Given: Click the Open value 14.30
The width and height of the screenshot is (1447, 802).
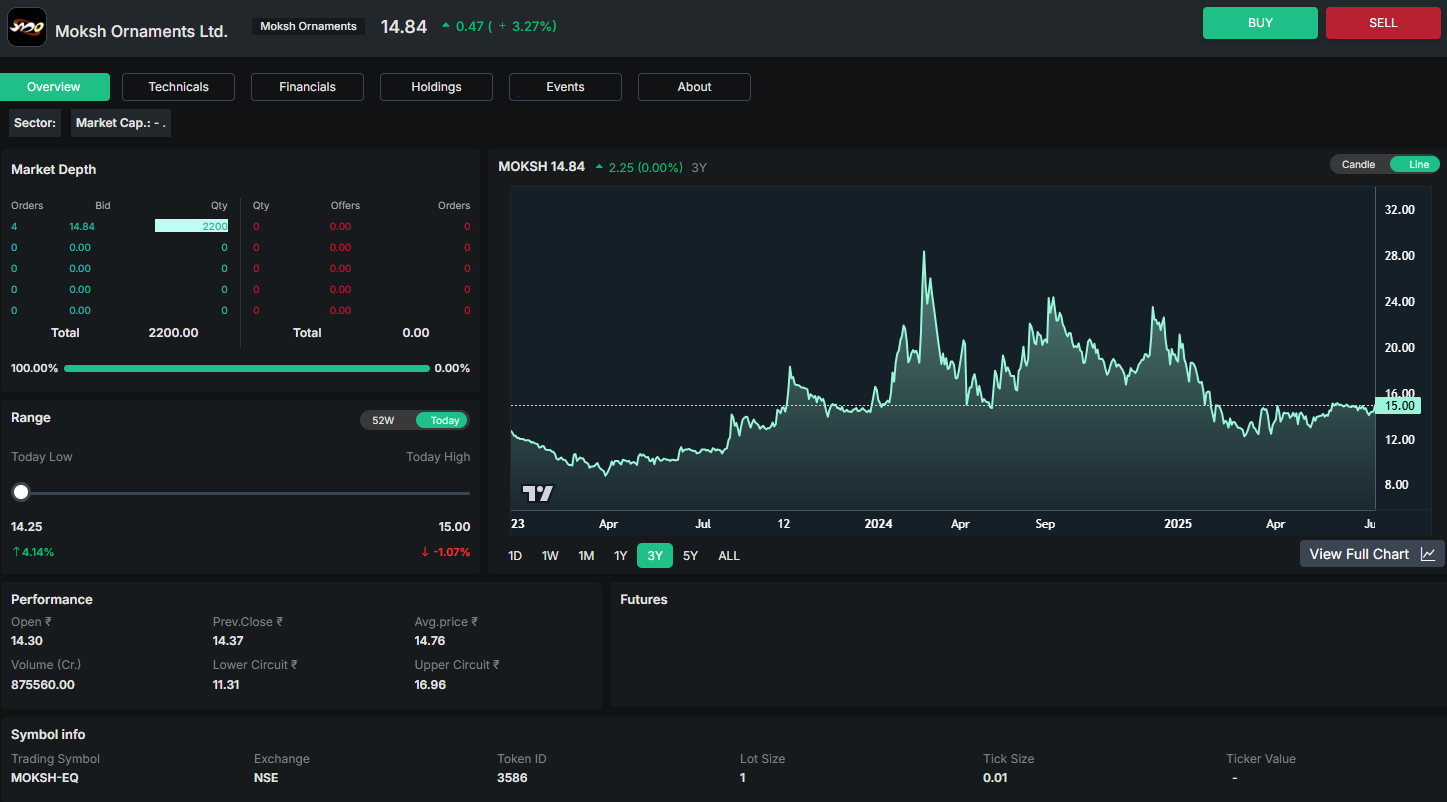Looking at the screenshot, I should click(27, 641).
